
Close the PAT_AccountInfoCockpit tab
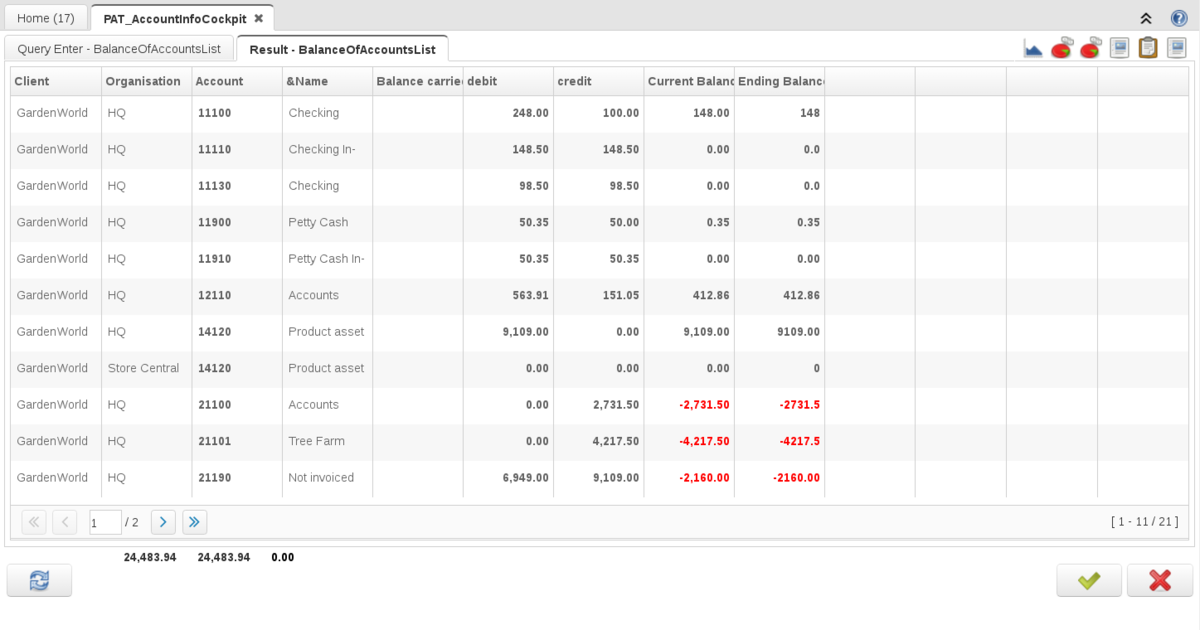pos(259,18)
